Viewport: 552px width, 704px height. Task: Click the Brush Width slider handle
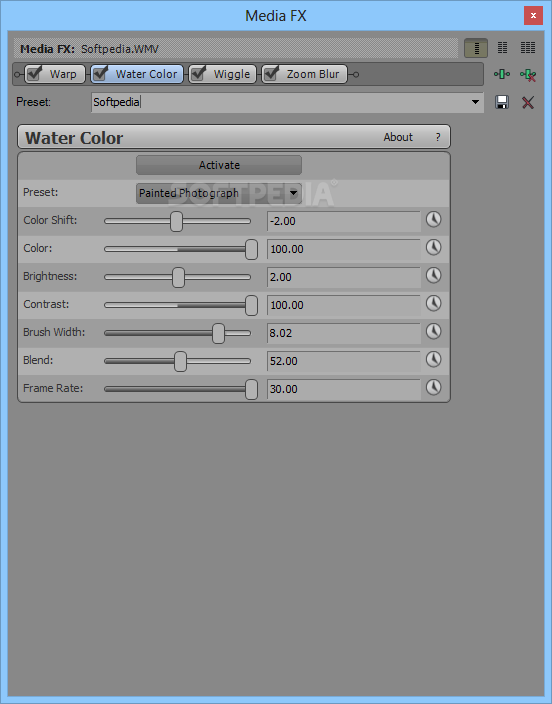coord(218,333)
